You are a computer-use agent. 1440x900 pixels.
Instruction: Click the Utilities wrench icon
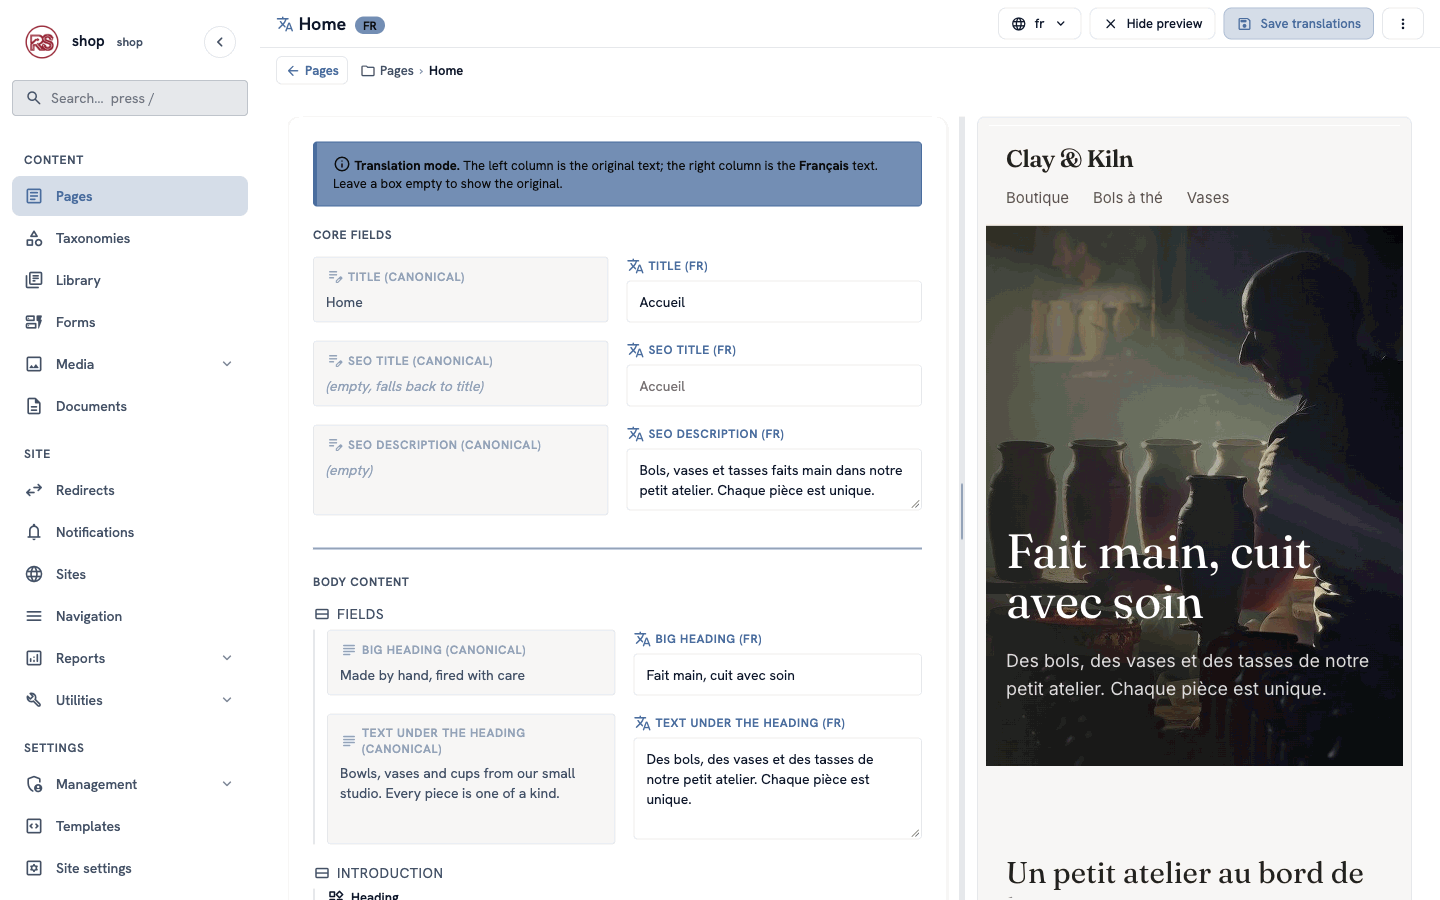[34, 700]
